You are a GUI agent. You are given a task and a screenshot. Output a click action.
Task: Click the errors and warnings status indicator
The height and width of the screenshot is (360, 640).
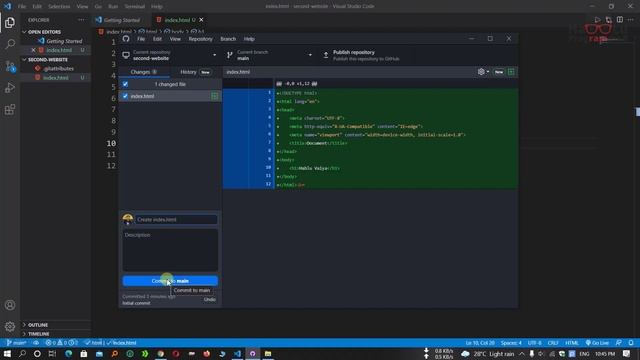(x=62, y=343)
